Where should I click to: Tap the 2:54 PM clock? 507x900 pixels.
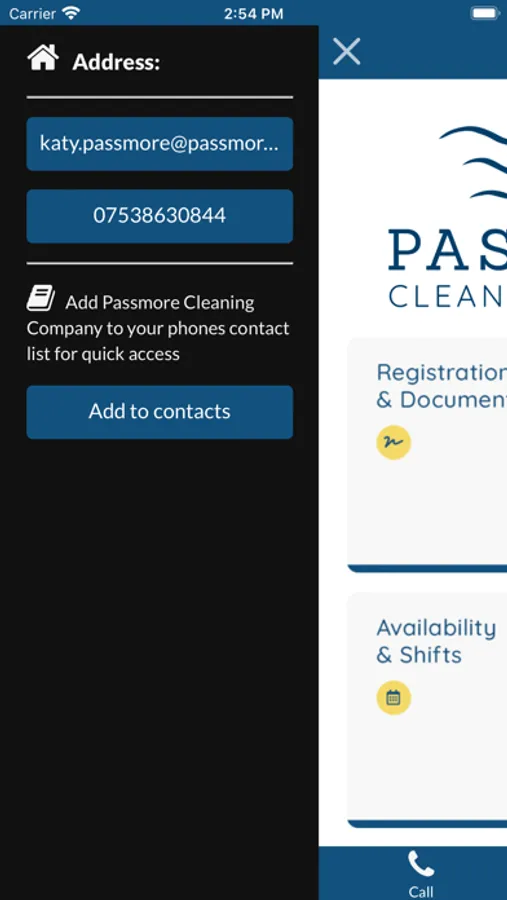point(253,14)
